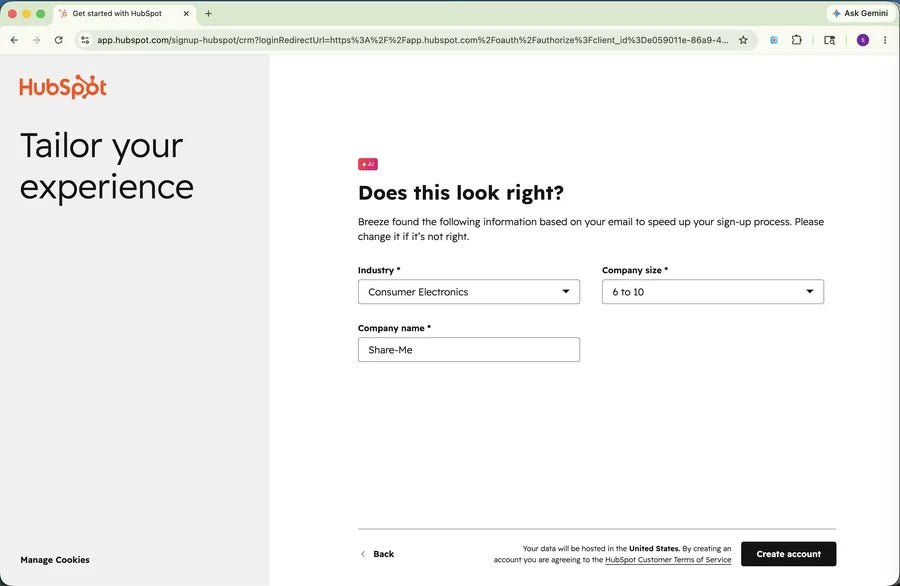Close the Get started with HubSpot tab
Screen dimensions: 900x586
tap(186, 13)
